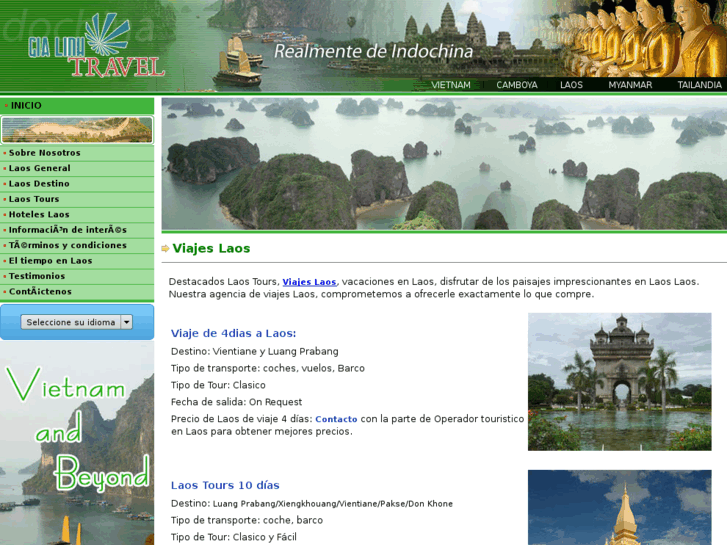Click the Viajes Laos inline link
Viewport: 727px width, 545px height.
point(309,282)
